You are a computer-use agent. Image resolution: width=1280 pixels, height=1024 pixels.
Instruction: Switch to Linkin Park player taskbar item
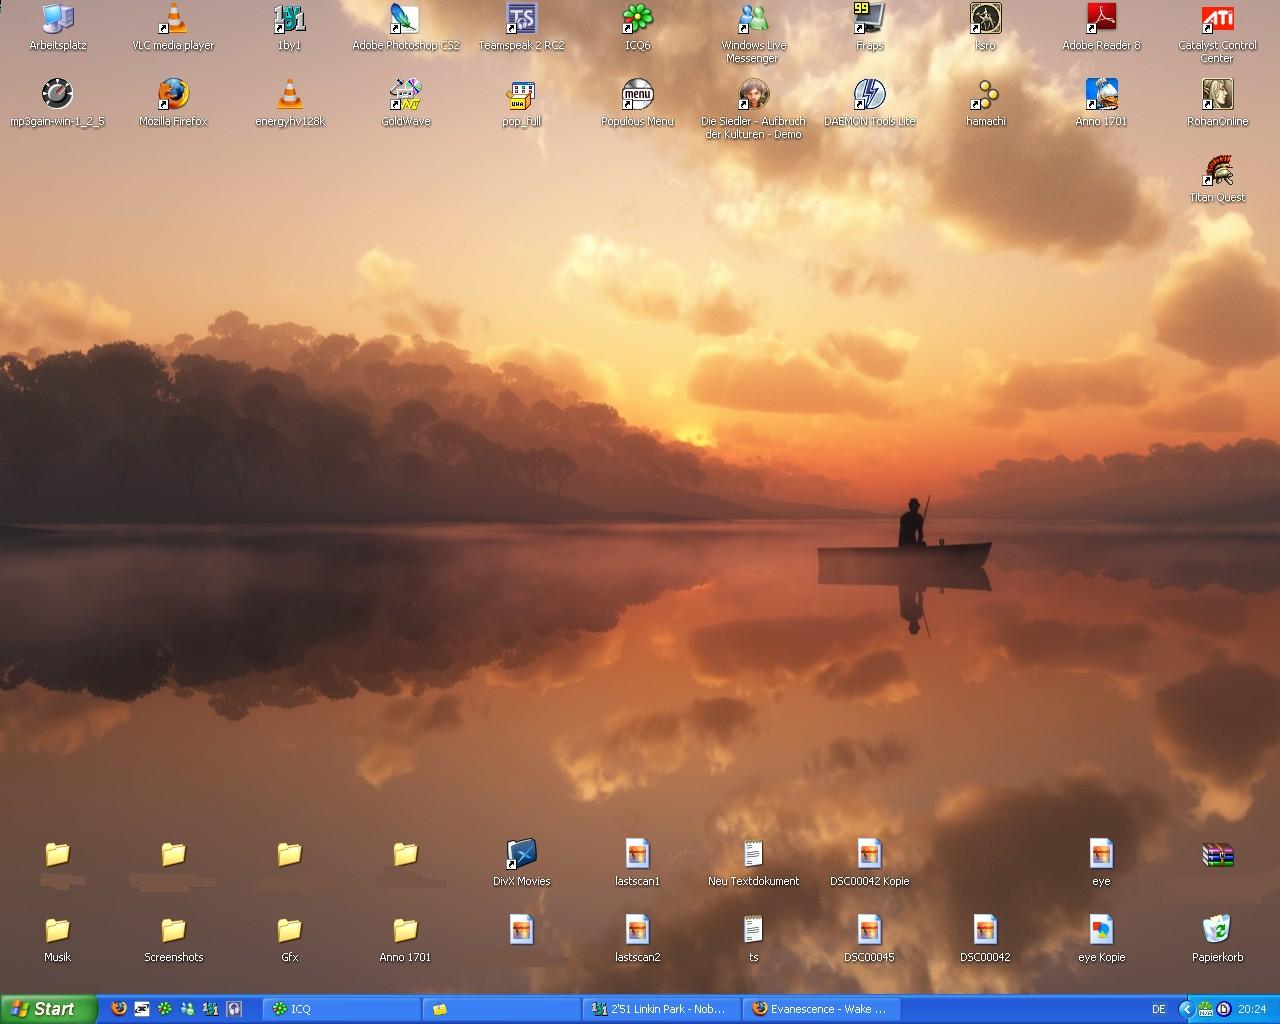661,1009
